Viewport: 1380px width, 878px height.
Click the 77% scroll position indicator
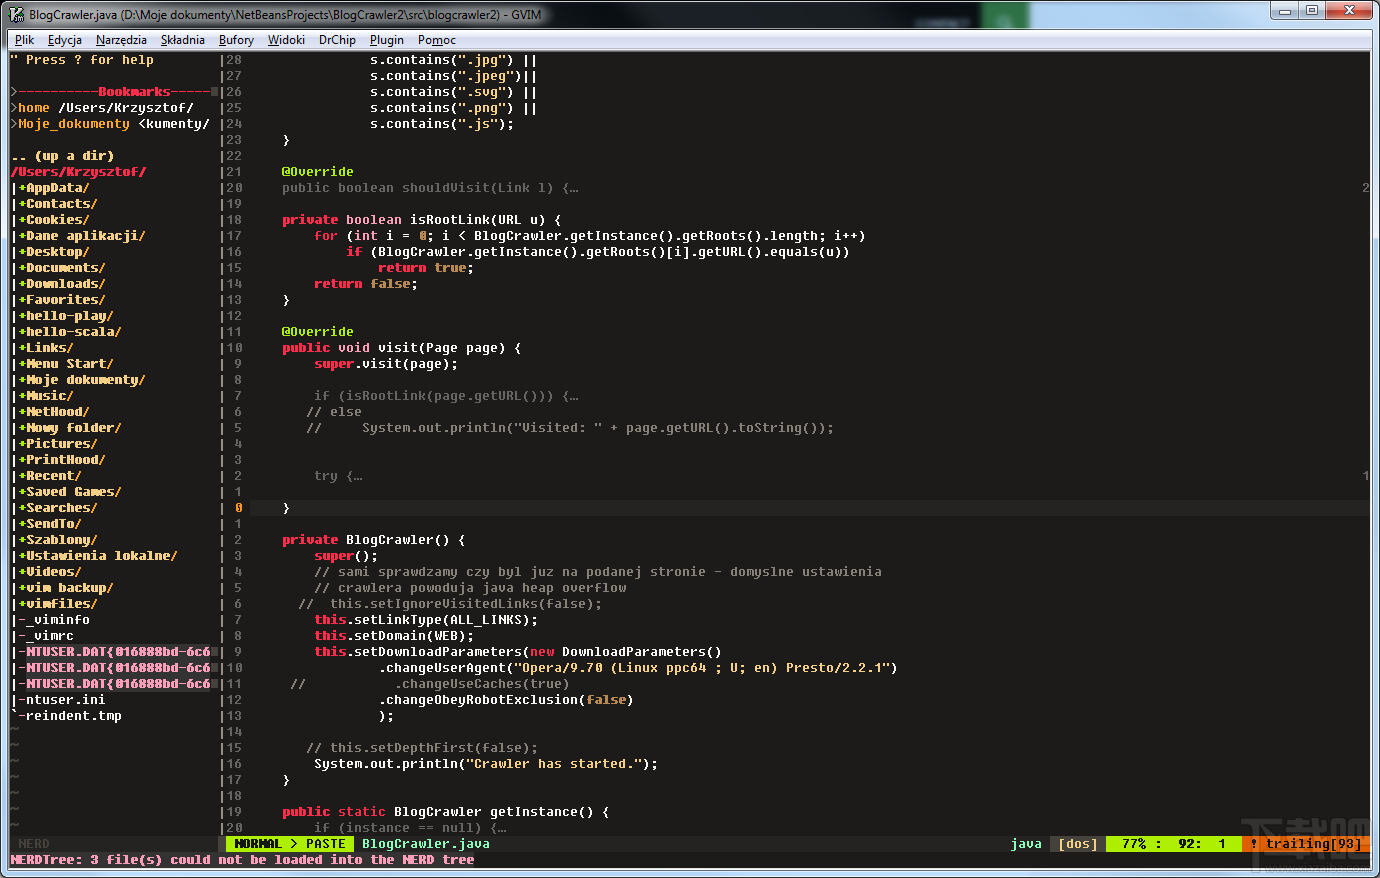click(x=1133, y=843)
